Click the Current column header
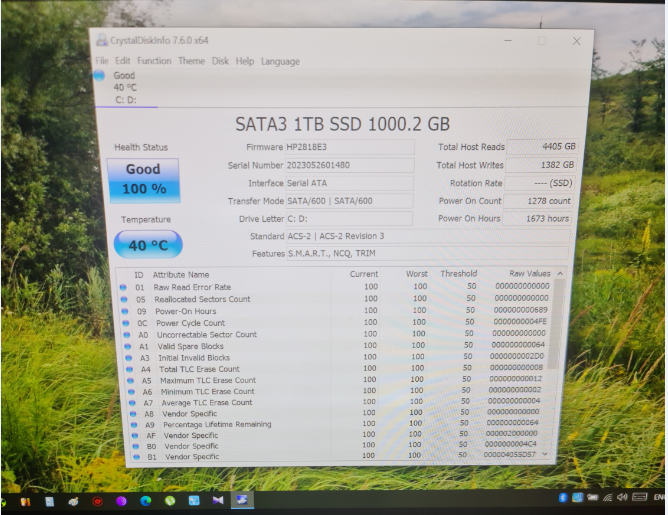This screenshot has height=515, width=668. tap(364, 274)
